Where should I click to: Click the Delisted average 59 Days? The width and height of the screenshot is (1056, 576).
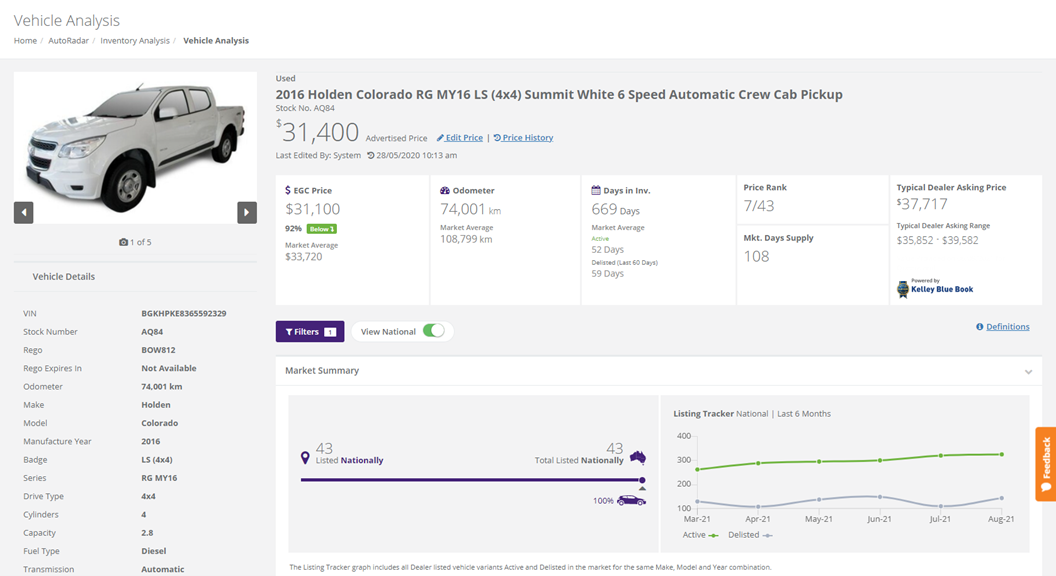click(x=607, y=274)
